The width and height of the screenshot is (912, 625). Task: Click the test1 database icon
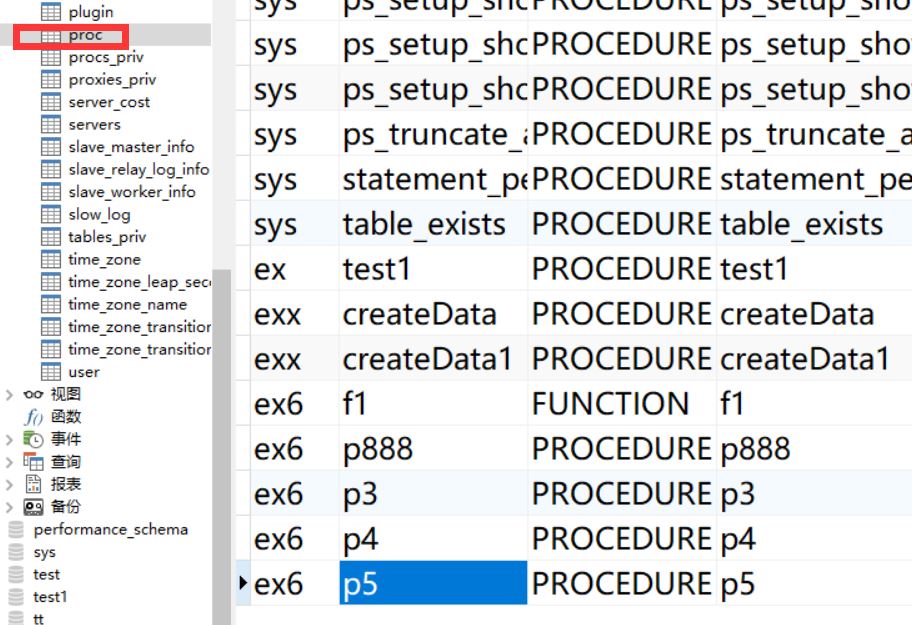tap(16, 597)
